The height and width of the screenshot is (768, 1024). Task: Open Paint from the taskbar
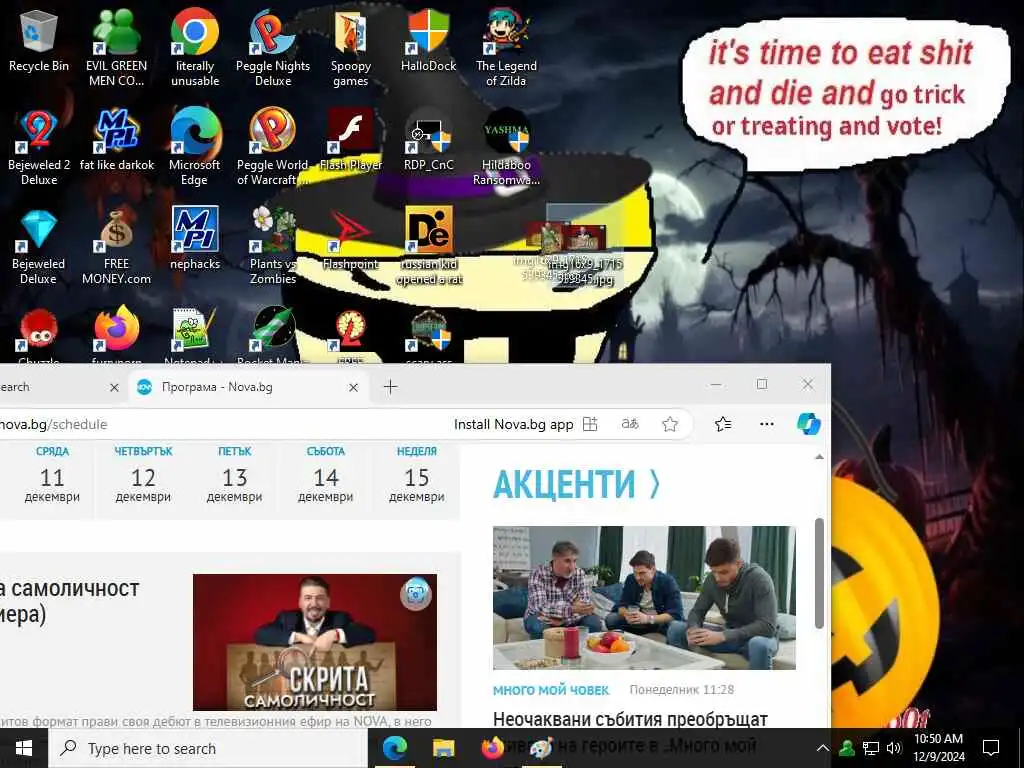coord(541,748)
